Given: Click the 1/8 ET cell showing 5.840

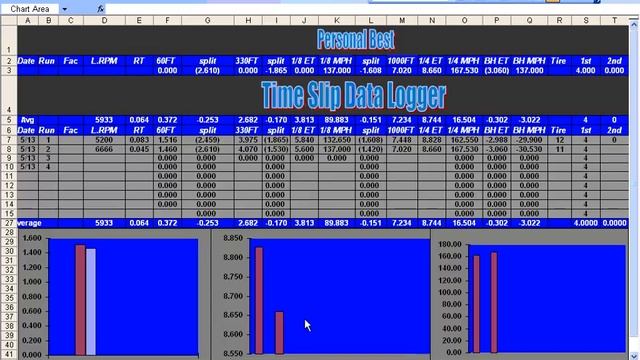Looking at the screenshot, I should [x=304, y=140].
